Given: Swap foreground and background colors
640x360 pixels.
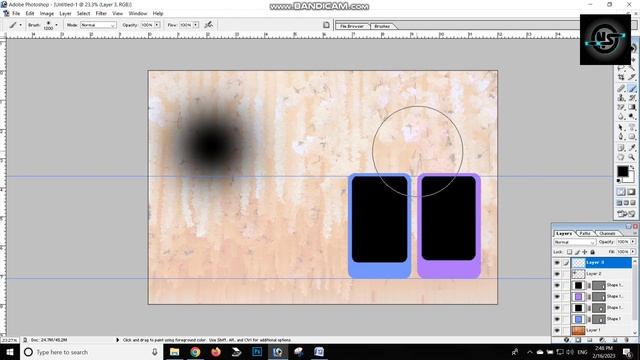Looking at the screenshot, I should click(x=632, y=167).
